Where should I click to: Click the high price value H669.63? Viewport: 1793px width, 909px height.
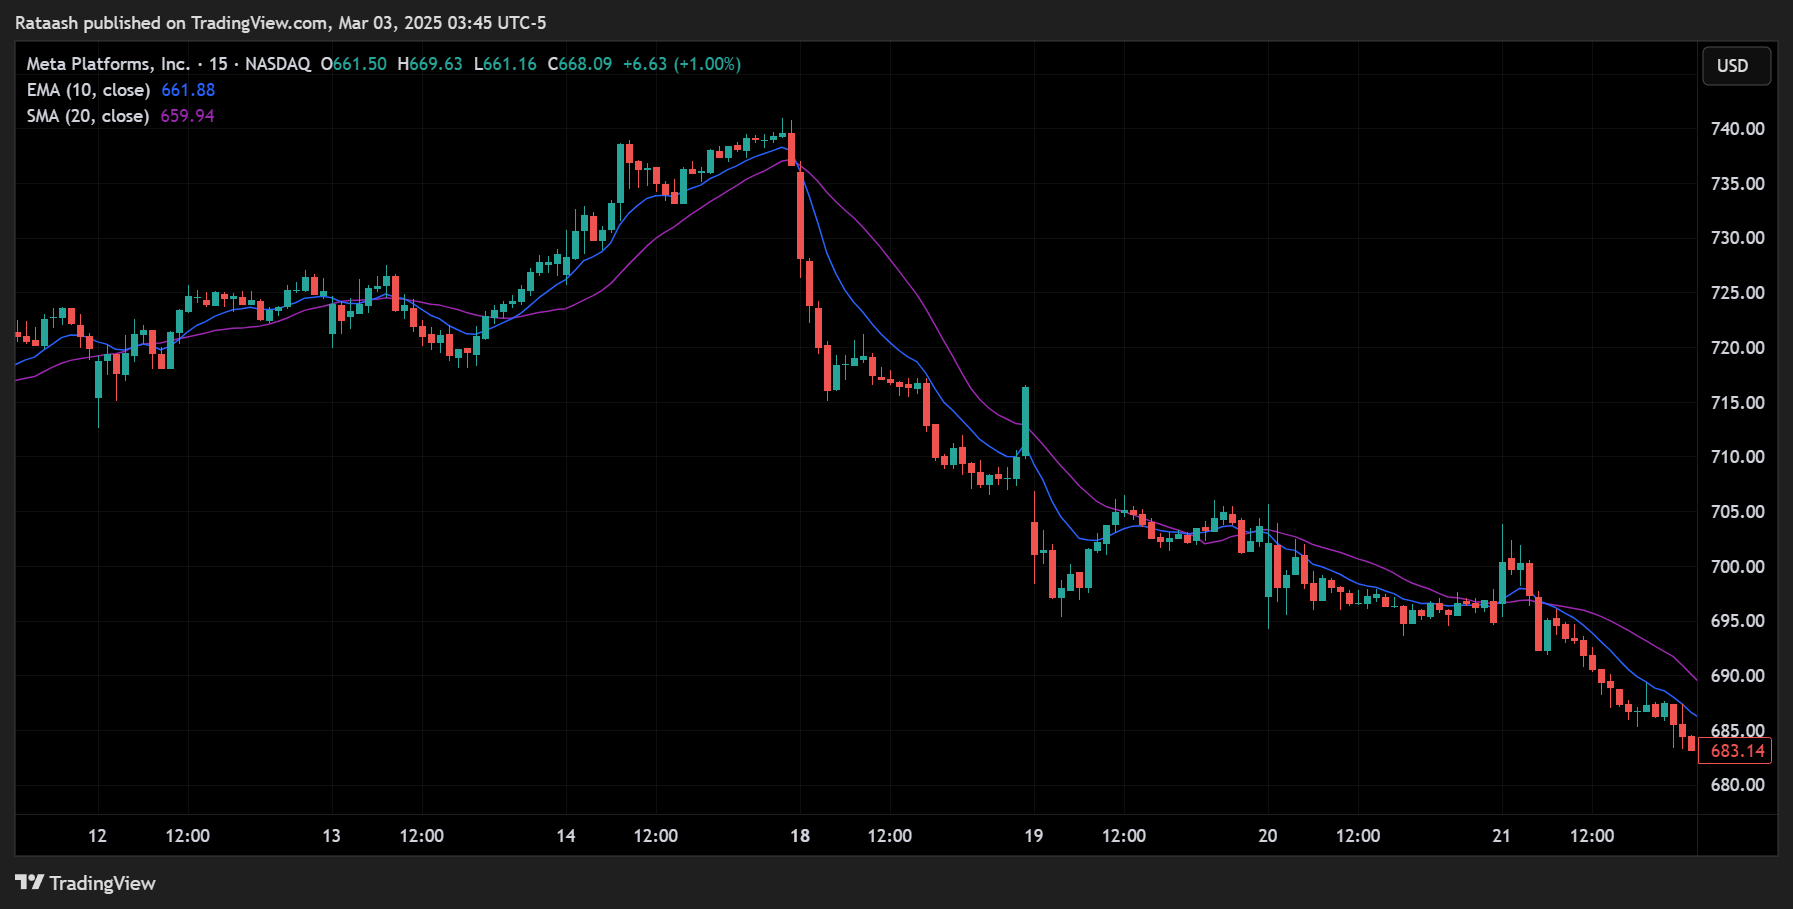[x=430, y=64]
